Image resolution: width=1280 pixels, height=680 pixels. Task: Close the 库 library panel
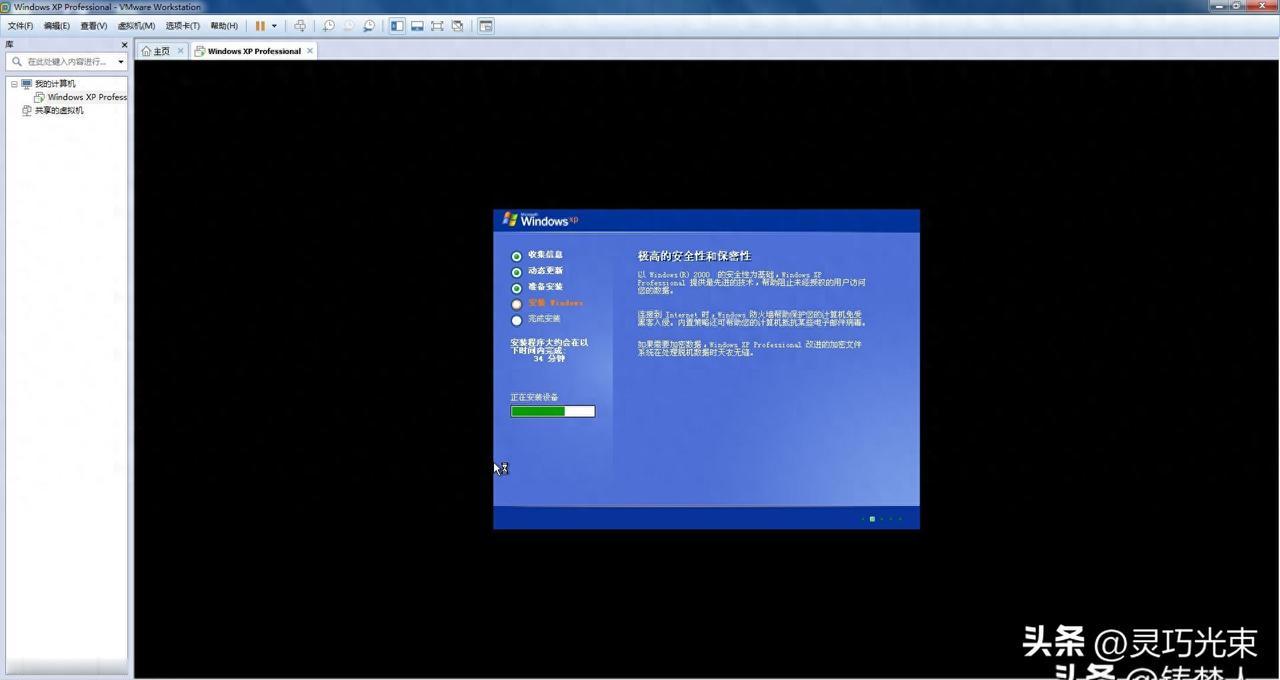tap(124, 45)
